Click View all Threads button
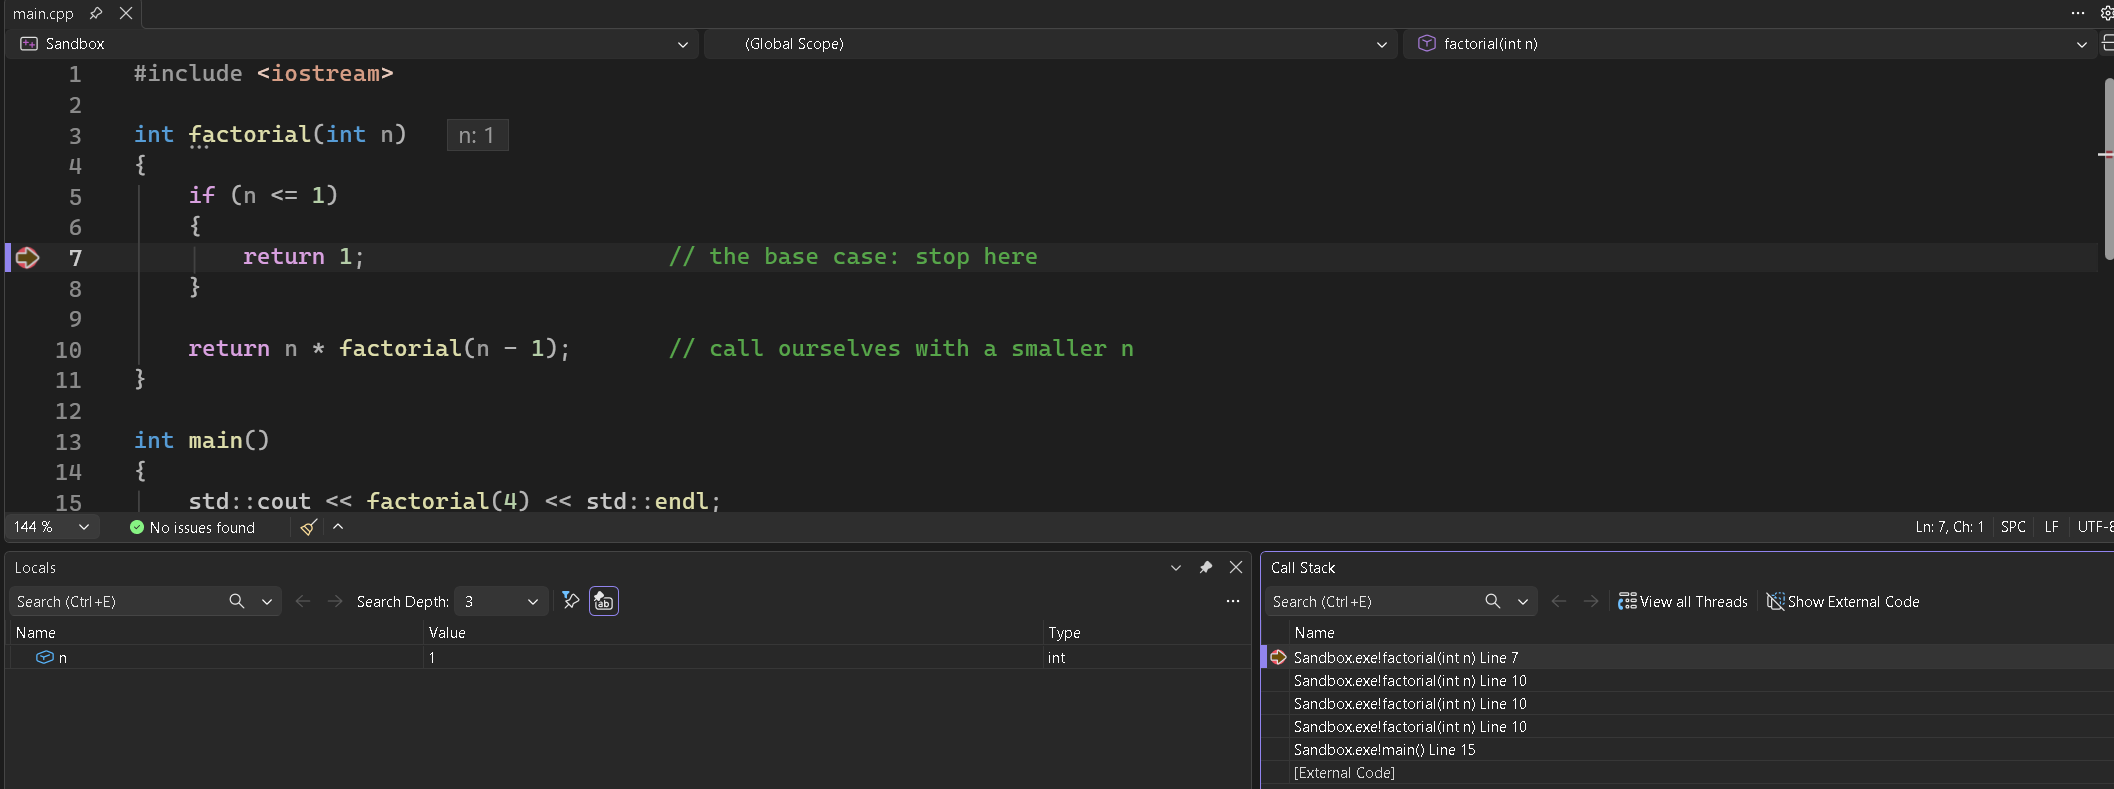 click(x=1683, y=601)
